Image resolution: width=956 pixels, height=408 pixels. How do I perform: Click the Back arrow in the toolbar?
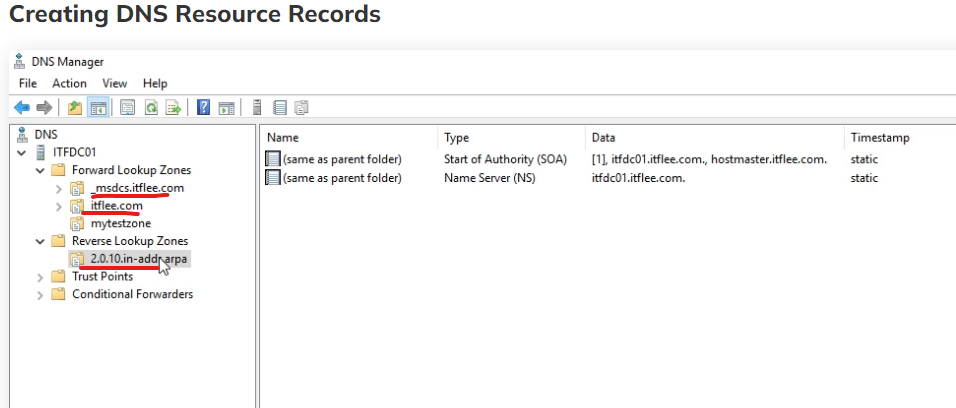pyautogui.click(x=21, y=108)
